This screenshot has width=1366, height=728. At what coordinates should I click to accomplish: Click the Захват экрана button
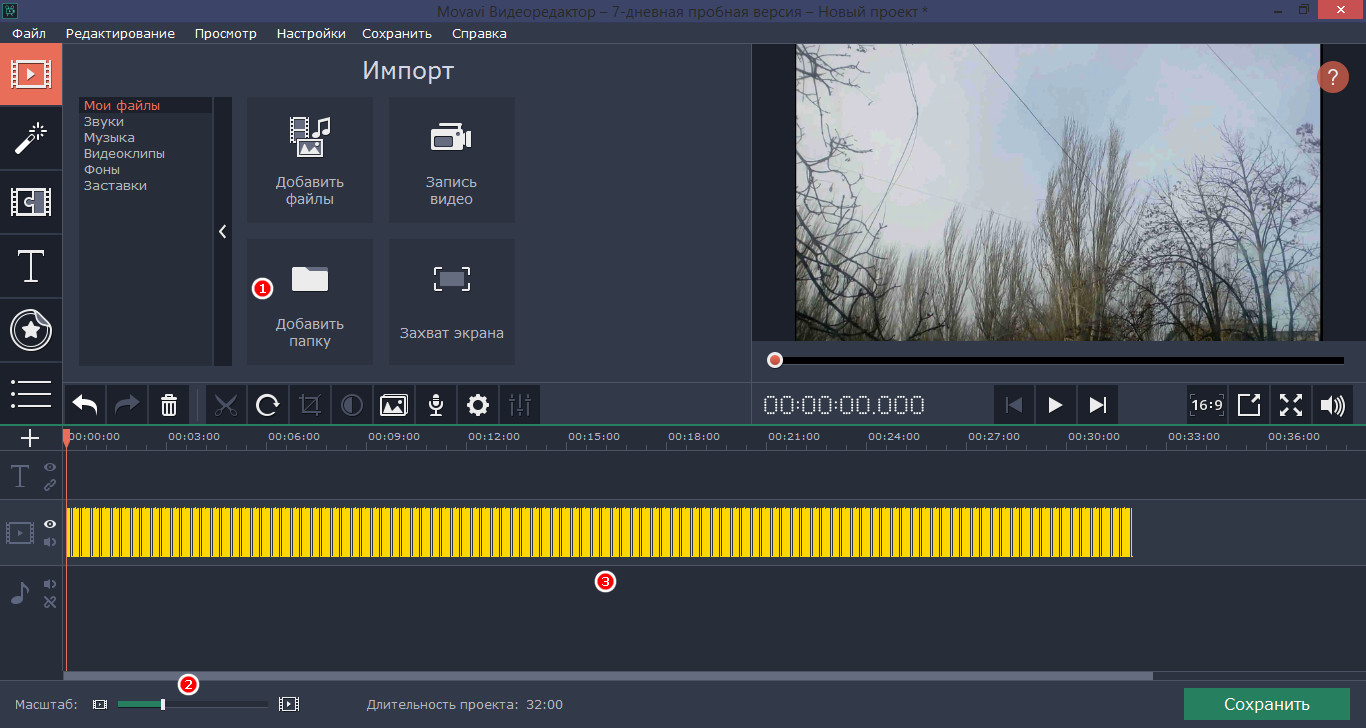click(452, 302)
